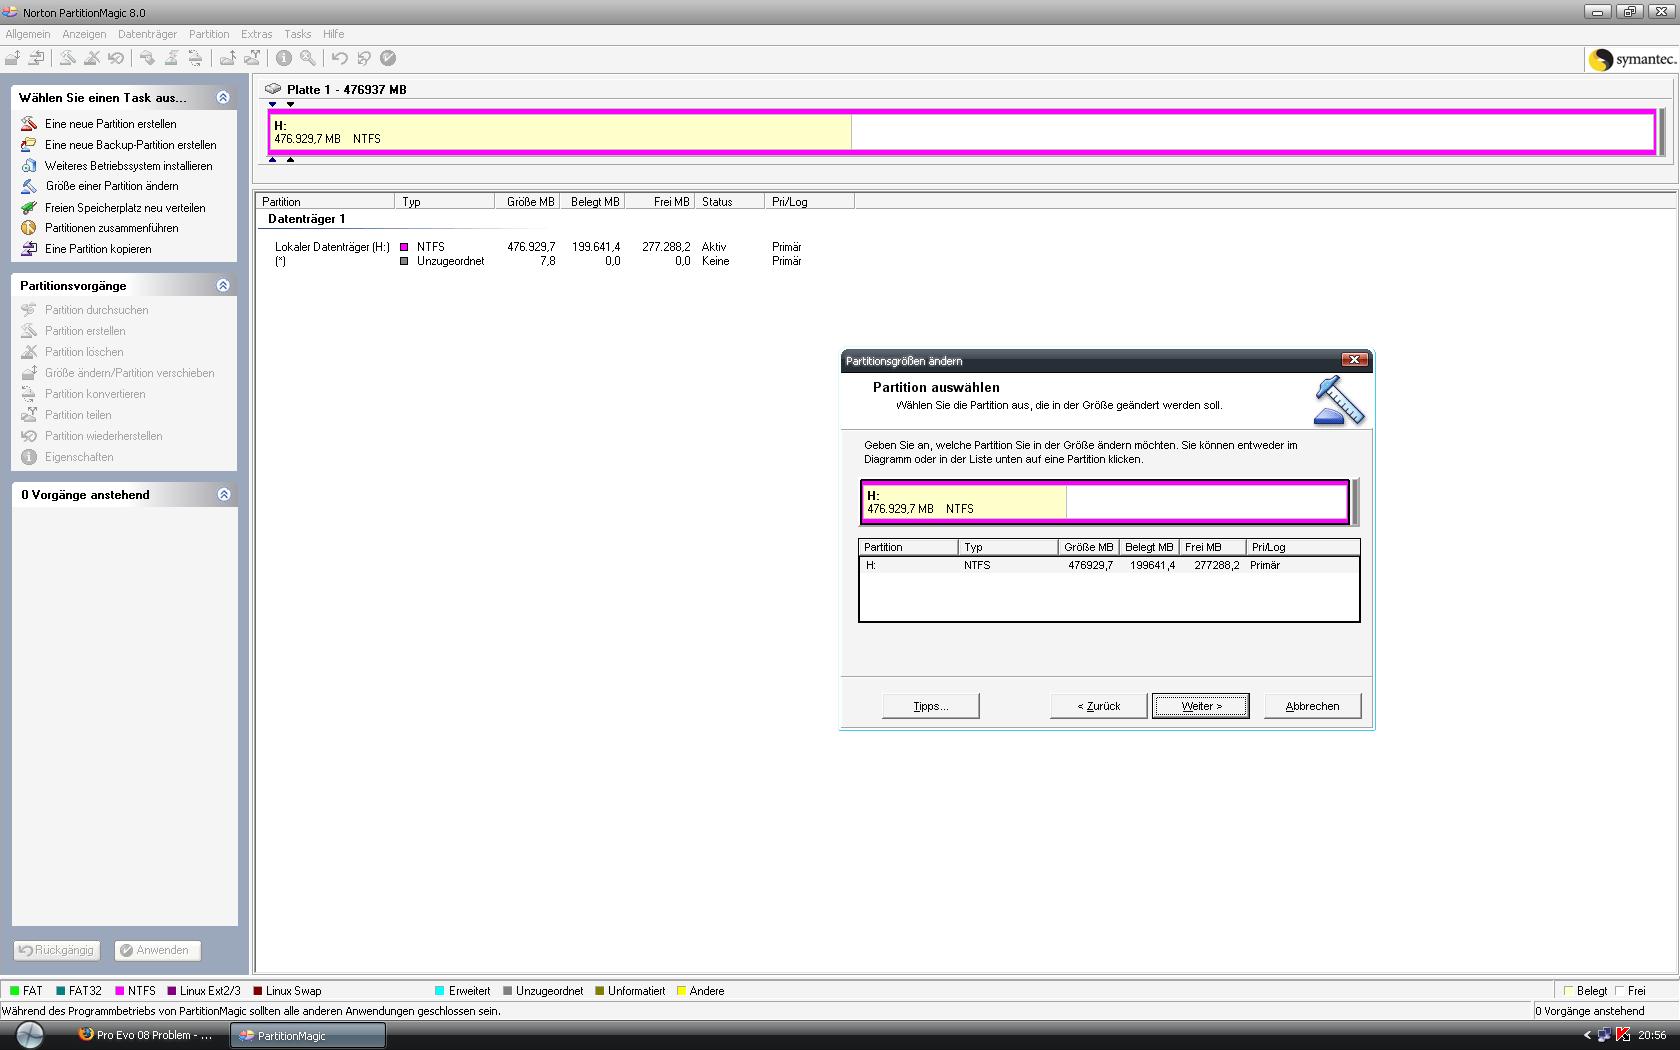Select H: partition in main disk map
This screenshot has height=1050, width=1680.
[961, 132]
